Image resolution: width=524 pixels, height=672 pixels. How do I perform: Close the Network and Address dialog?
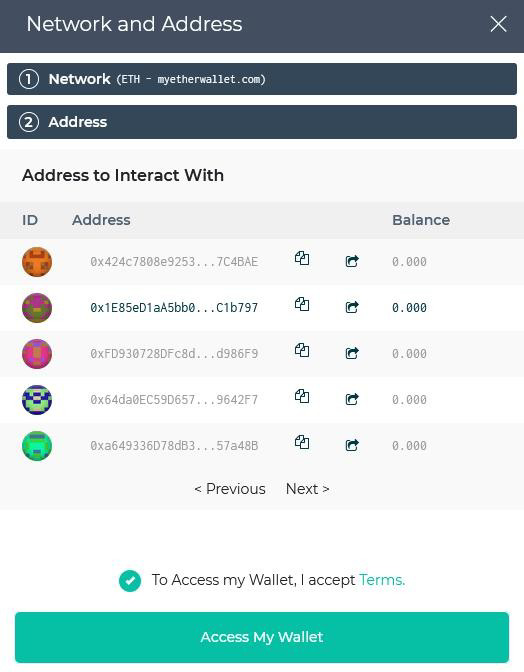pos(498,24)
